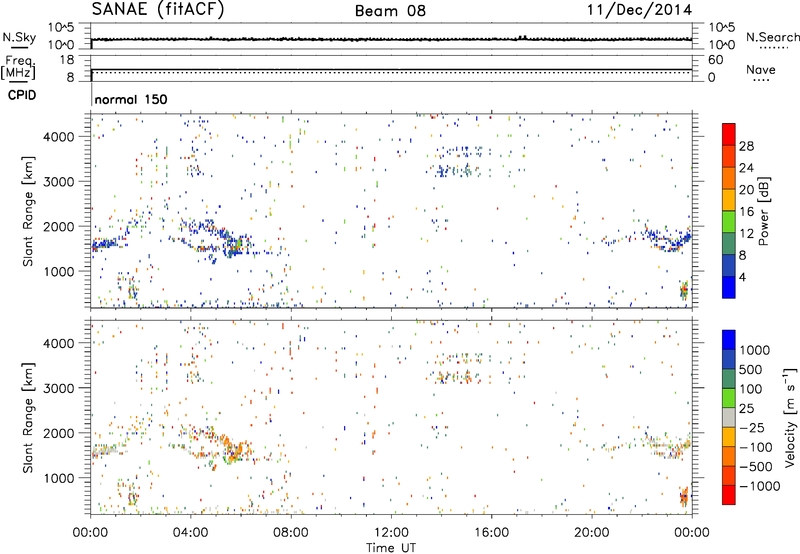This screenshot has width=800, height=554.
Task: Click the "20:00" time axis tick label
Action: [591, 533]
